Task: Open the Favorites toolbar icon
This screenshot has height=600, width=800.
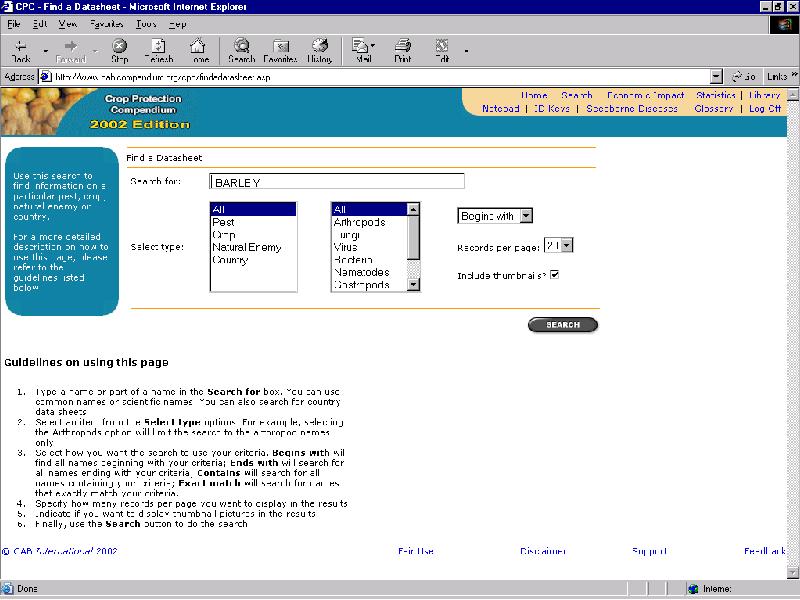Action: 281,51
